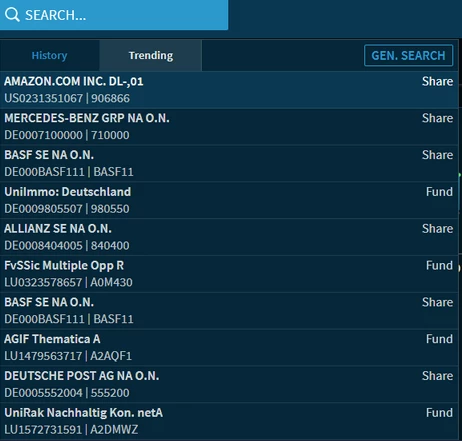The width and height of the screenshot is (462, 441).
Task: Click DE0005552004 | 555200 identifier
Action: tap(67, 393)
